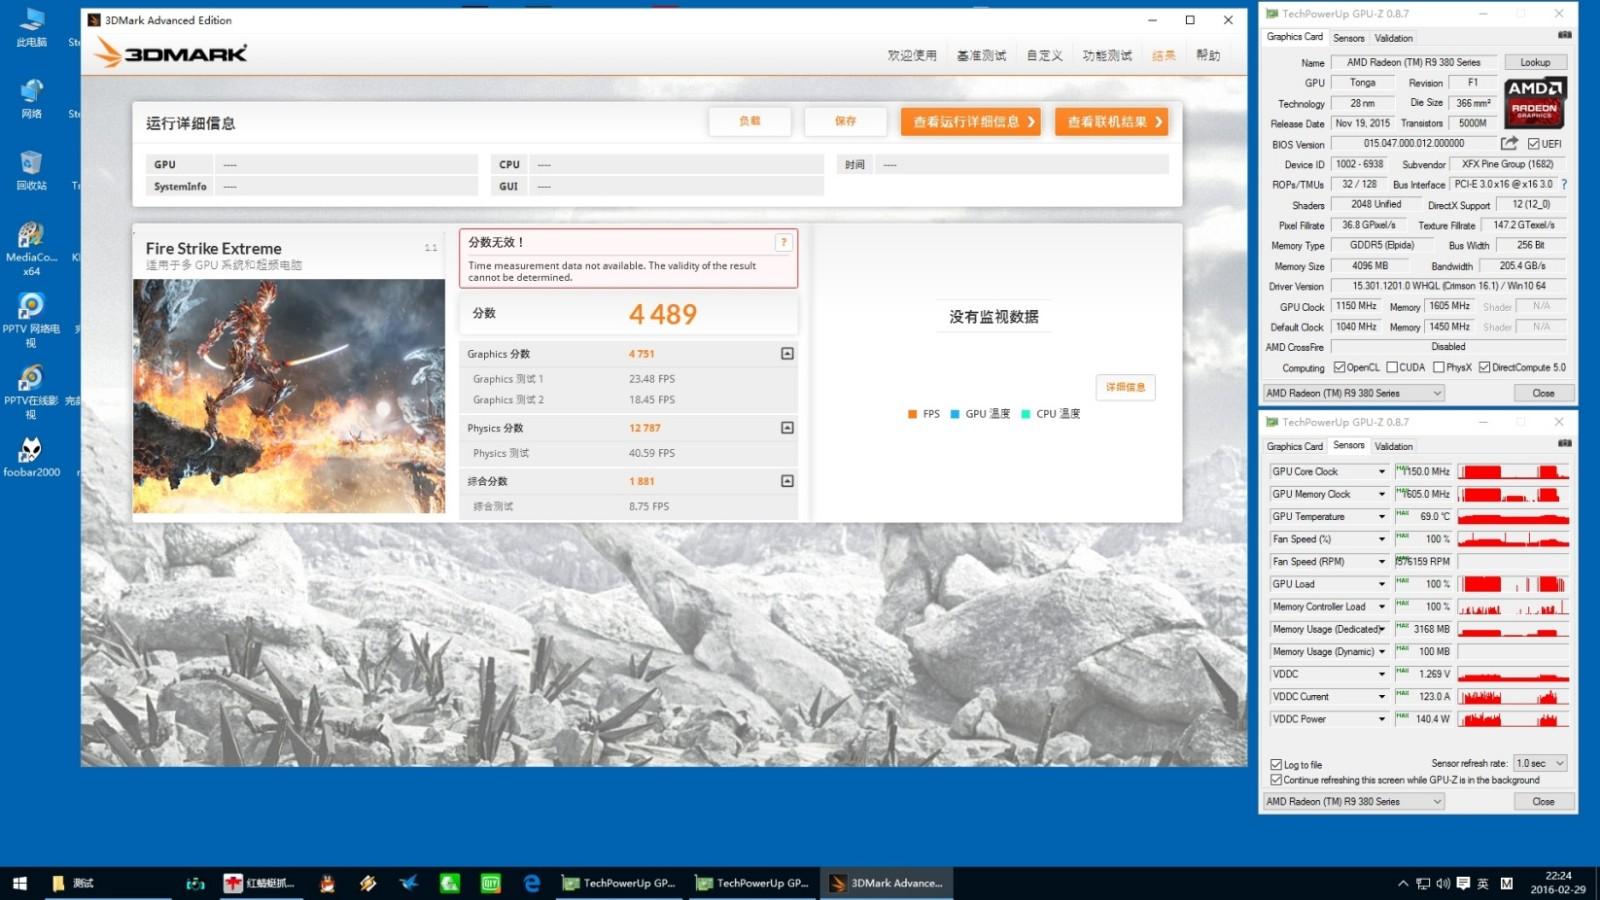The width and height of the screenshot is (1600, 900).
Task: Collapse the 综合分数 section
Action: click(x=787, y=481)
